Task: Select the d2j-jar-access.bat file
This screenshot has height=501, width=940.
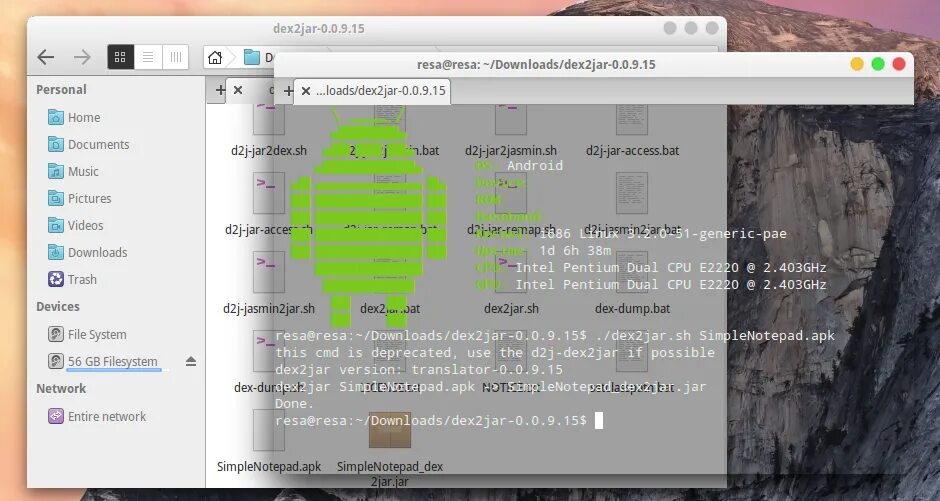Action: tap(632, 132)
